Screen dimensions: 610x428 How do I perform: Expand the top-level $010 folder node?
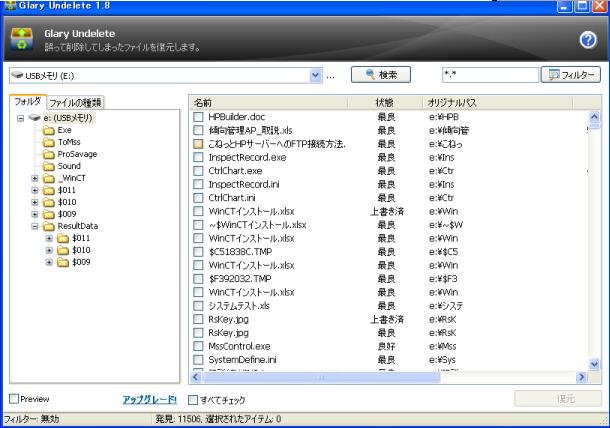[x=35, y=202]
